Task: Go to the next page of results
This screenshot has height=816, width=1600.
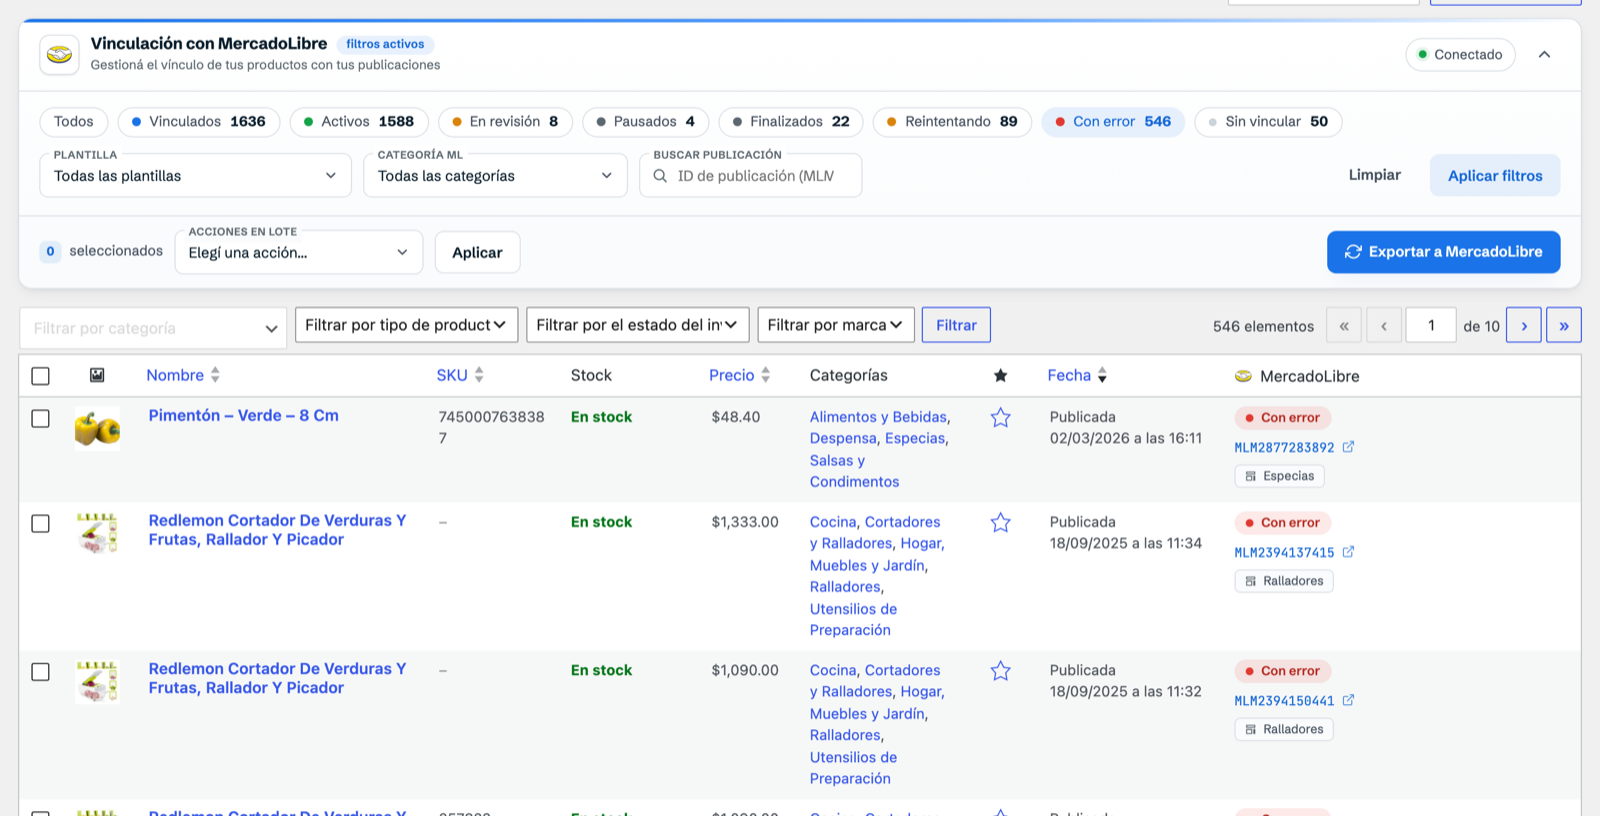Action: [x=1523, y=325]
